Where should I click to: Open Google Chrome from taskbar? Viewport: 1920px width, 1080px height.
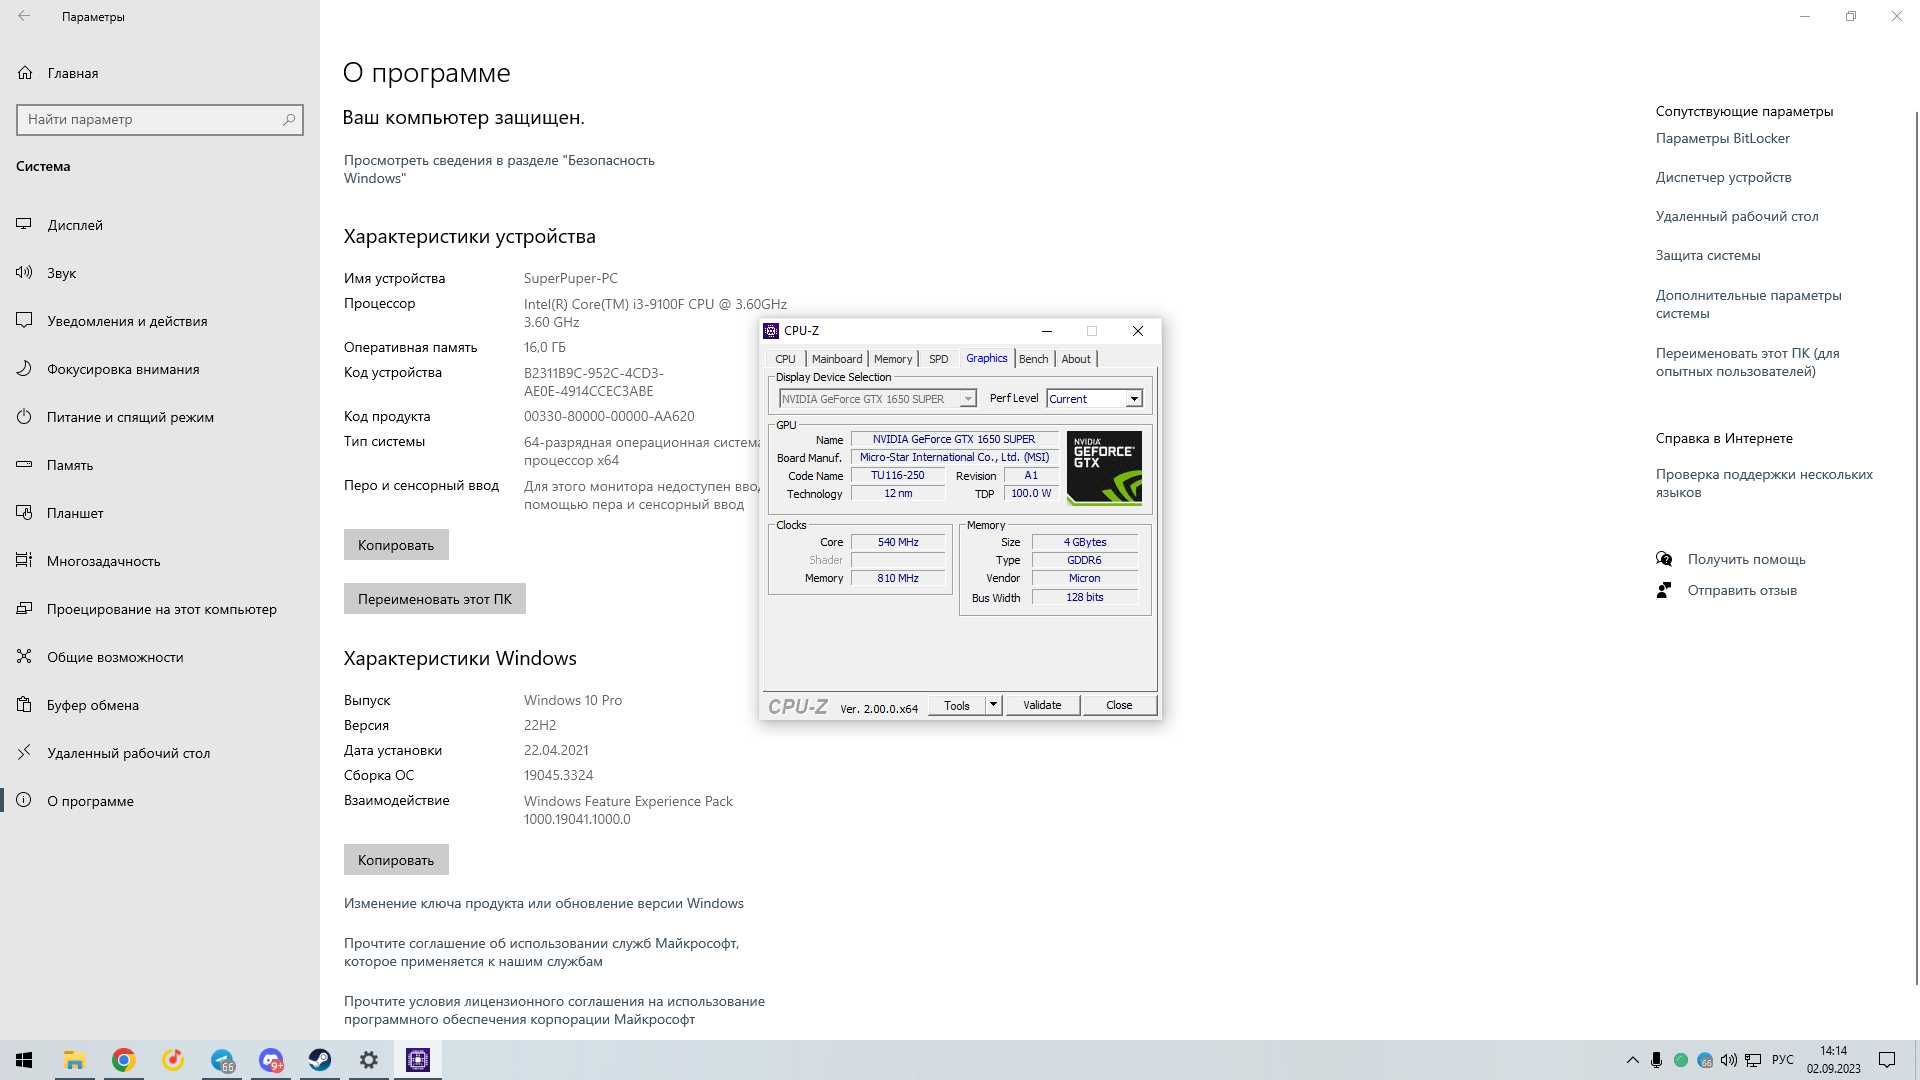point(123,1060)
